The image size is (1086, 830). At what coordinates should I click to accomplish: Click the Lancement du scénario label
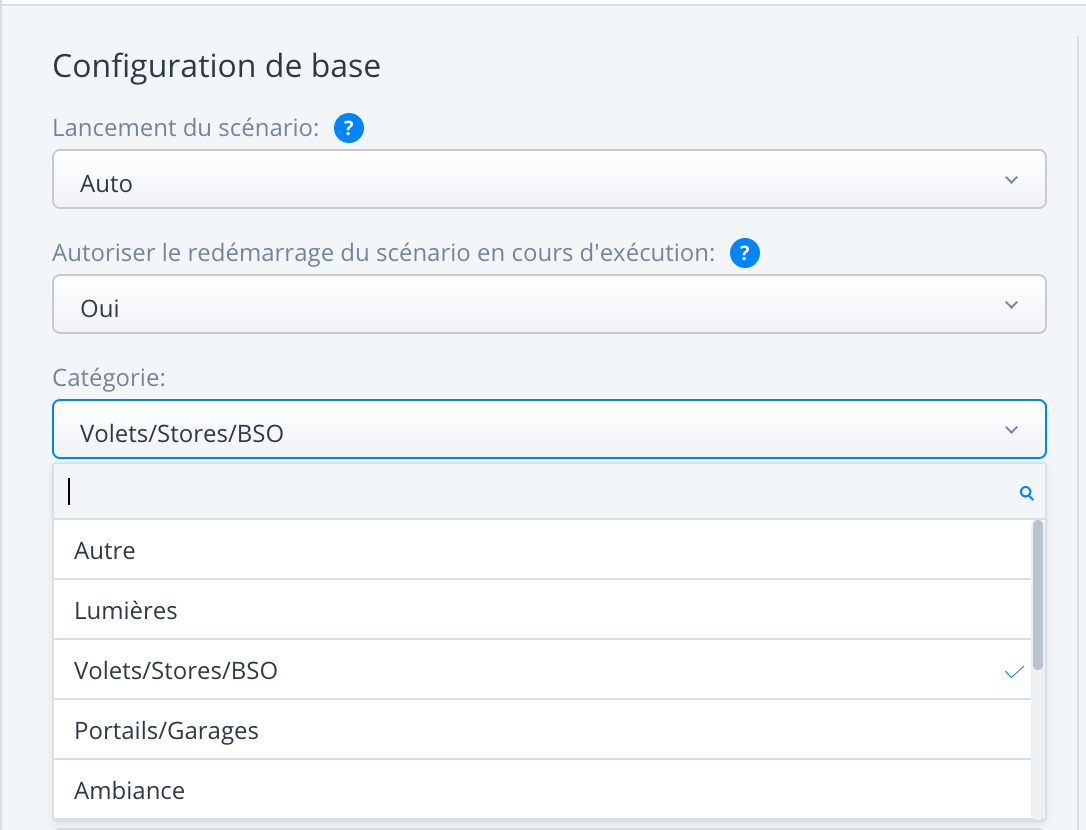click(186, 128)
